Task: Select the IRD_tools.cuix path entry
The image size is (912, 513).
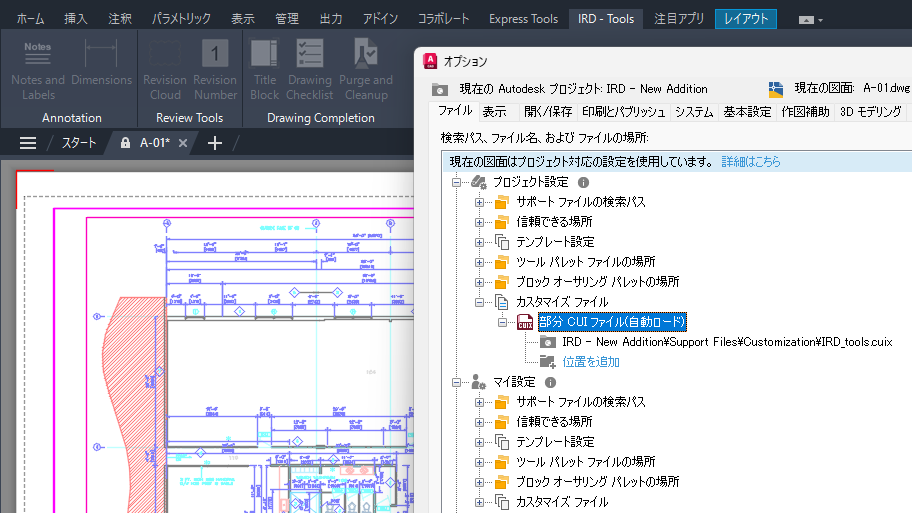Action: coord(727,342)
